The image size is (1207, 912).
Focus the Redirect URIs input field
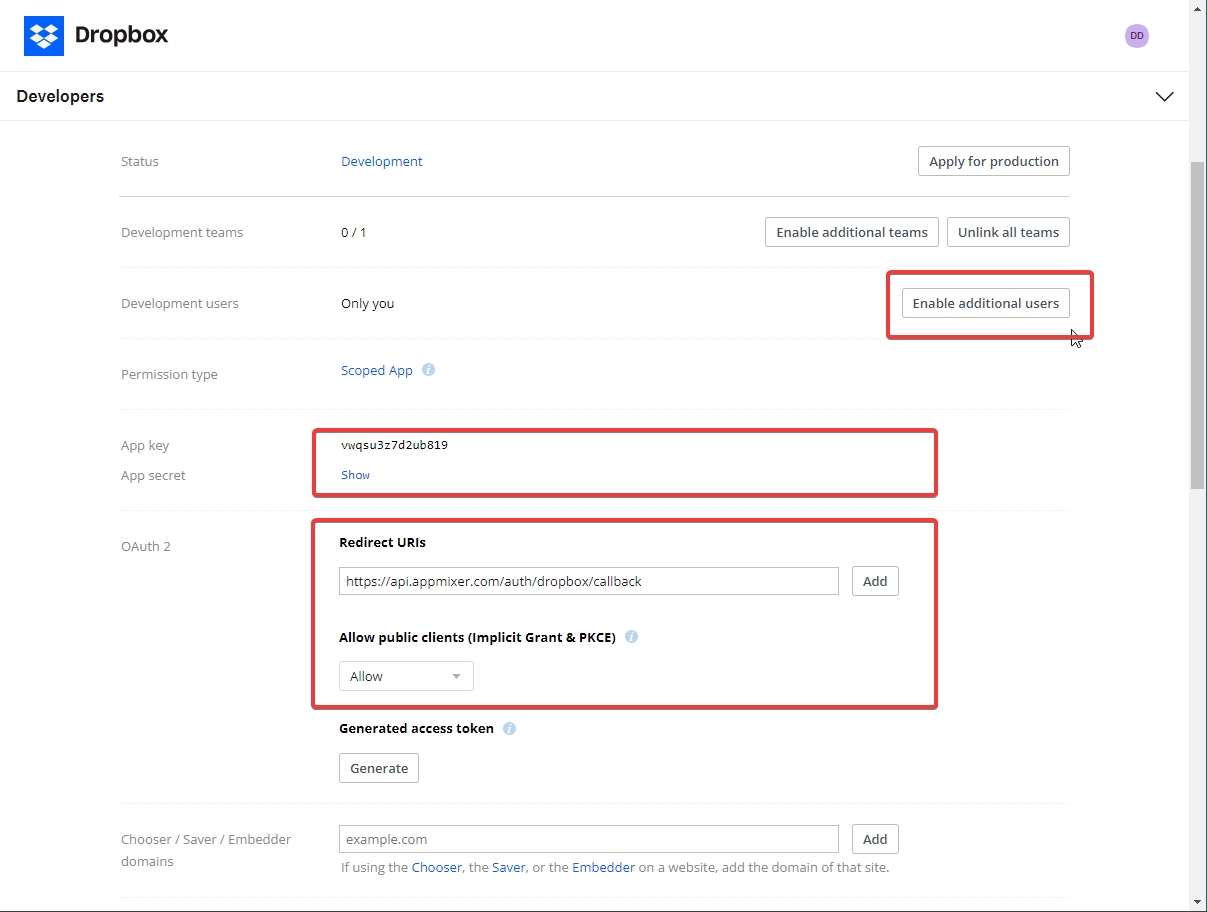click(x=588, y=581)
